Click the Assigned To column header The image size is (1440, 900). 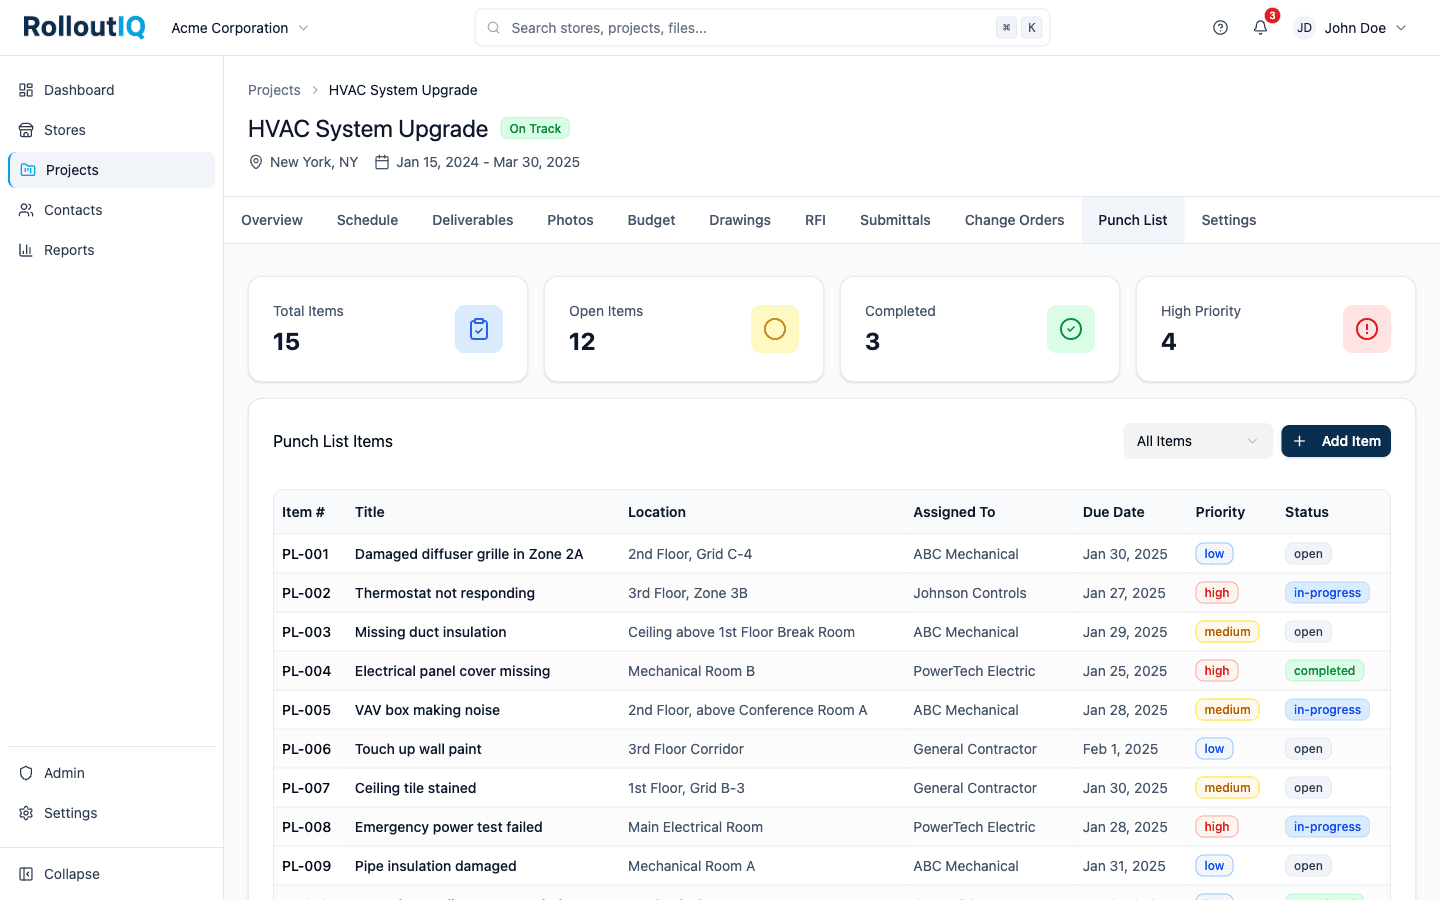coord(954,512)
